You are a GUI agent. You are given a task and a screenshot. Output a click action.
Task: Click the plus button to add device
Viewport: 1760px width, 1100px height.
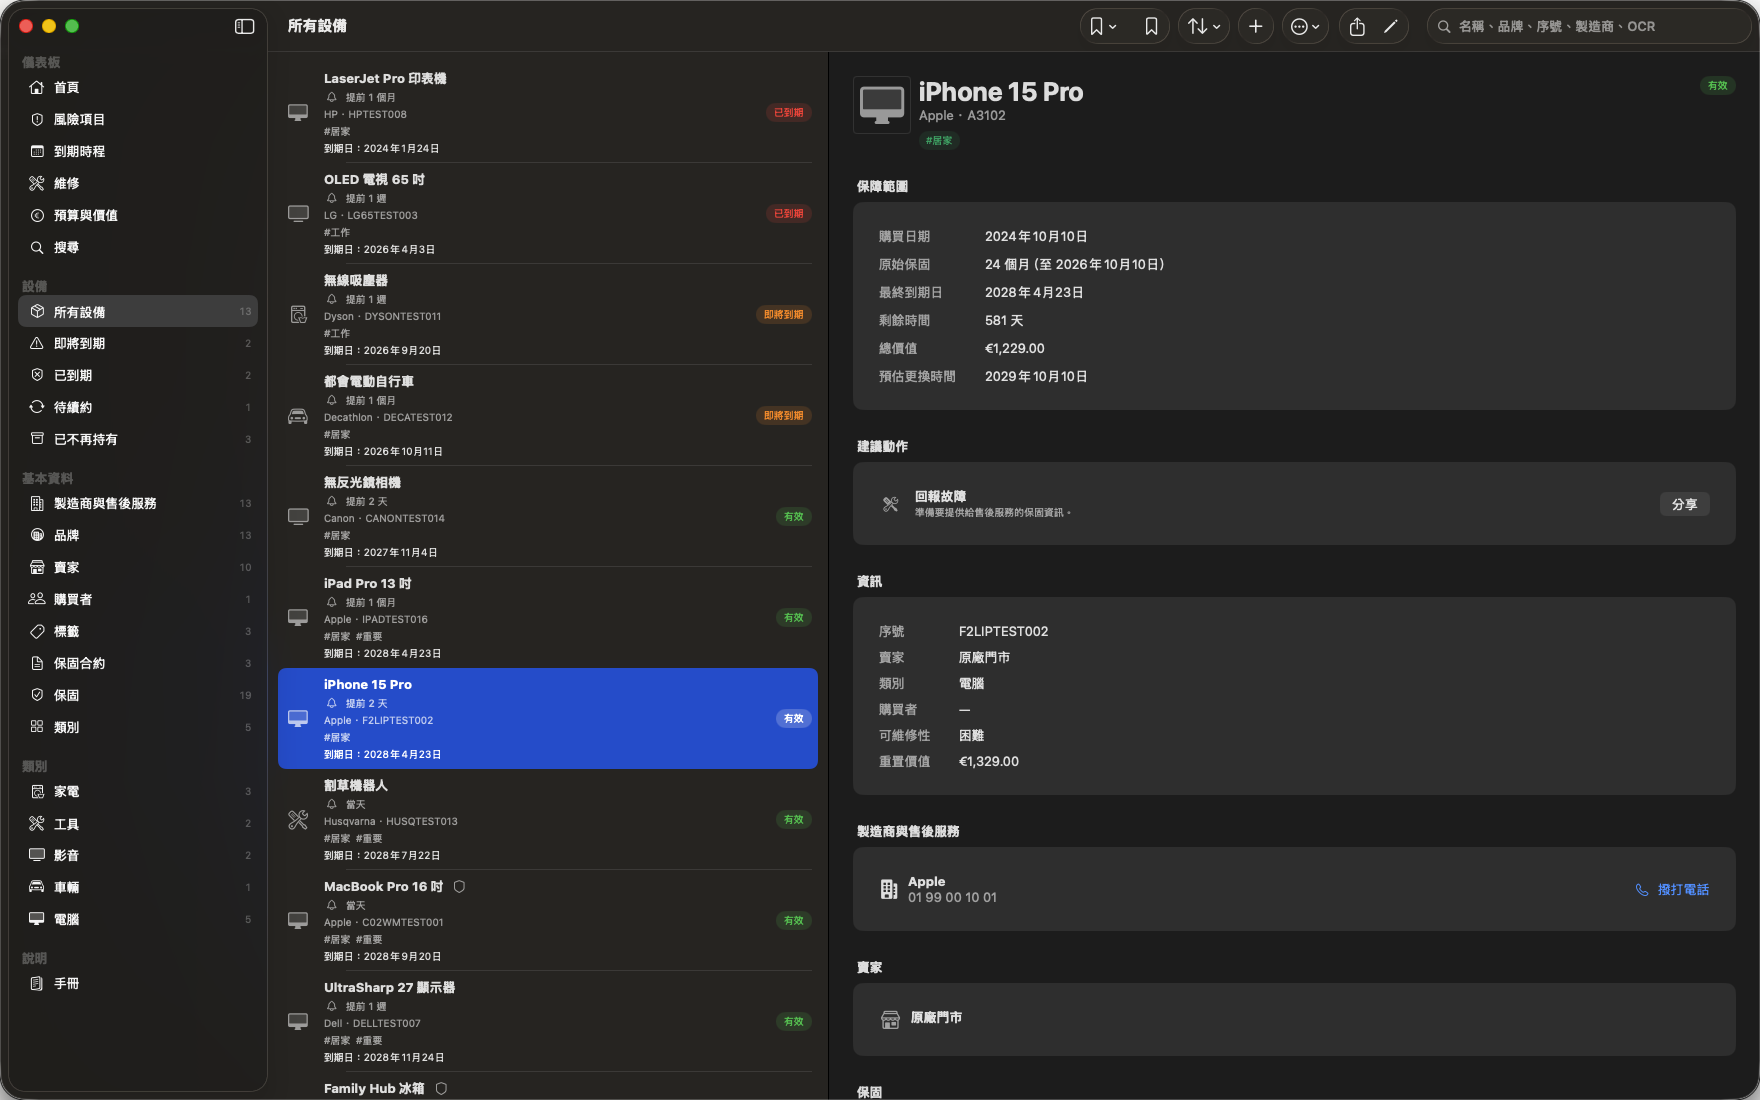(x=1256, y=27)
